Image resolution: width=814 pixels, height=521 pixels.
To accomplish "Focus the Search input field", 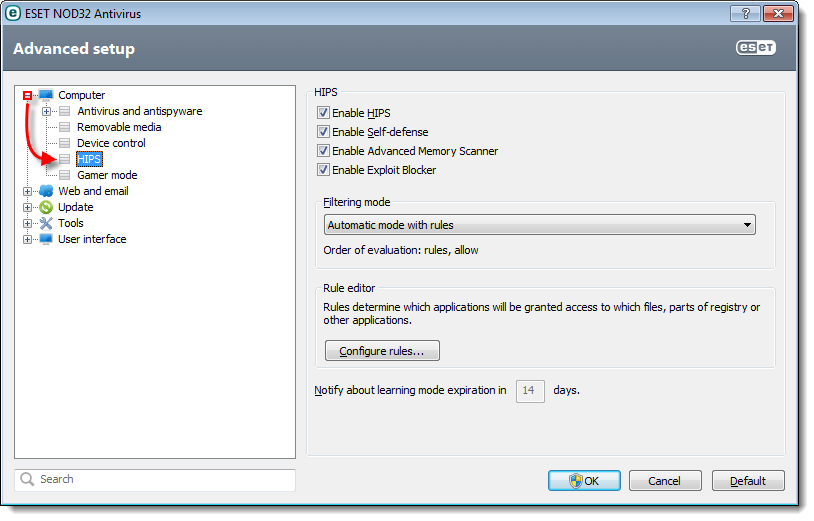I will [x=155, y=480].
